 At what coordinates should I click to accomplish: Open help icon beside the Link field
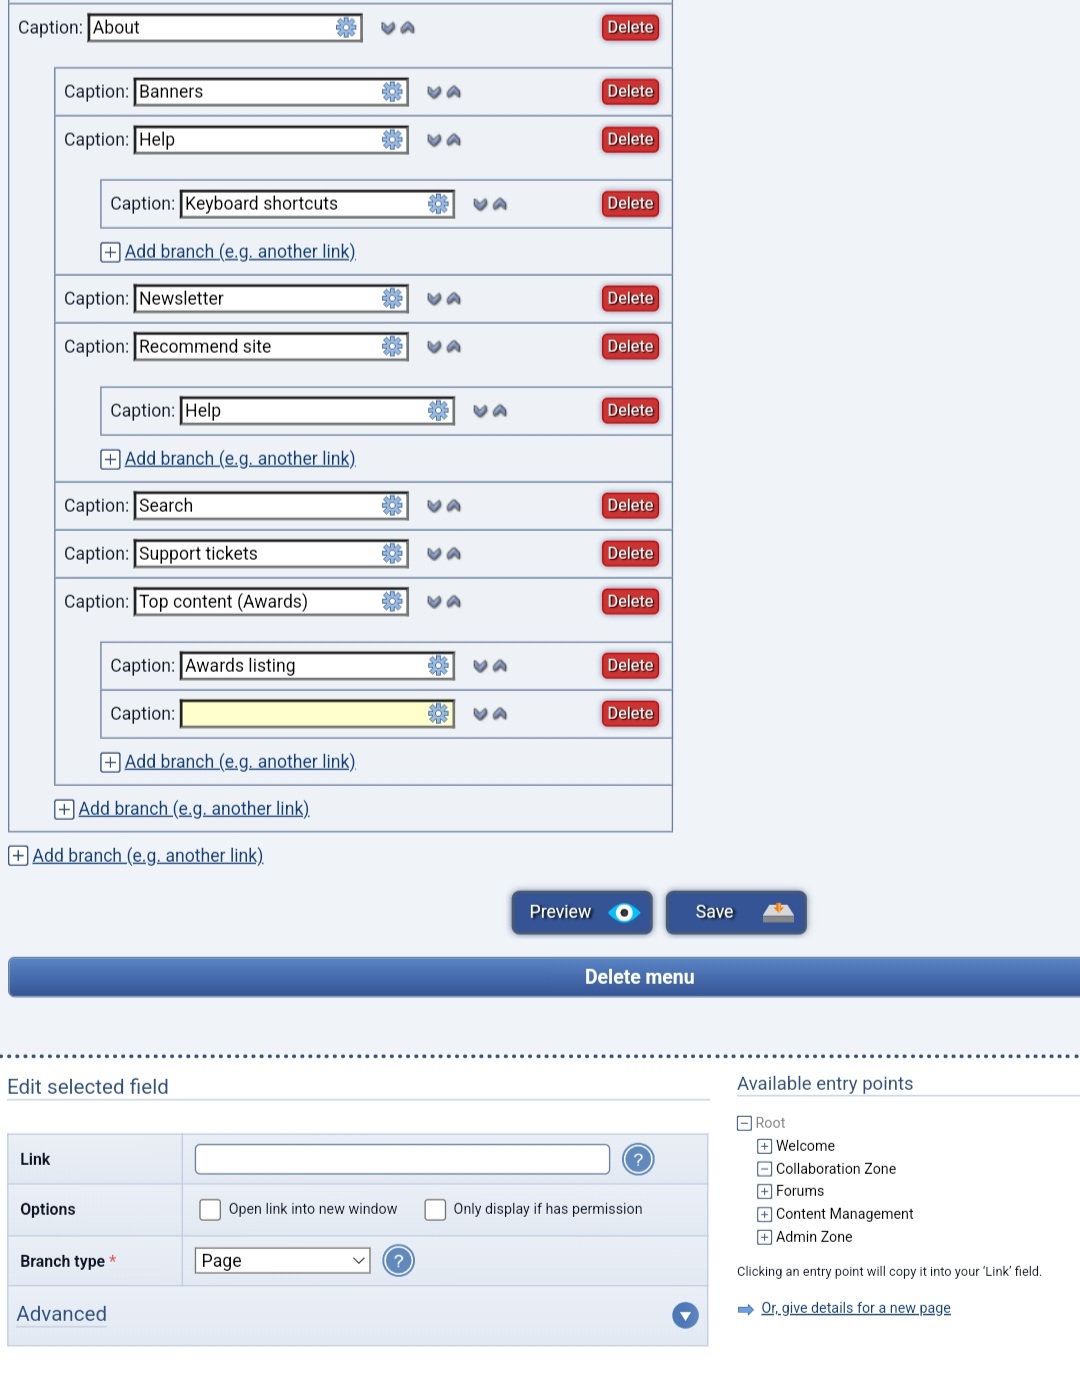point(638,1160)
